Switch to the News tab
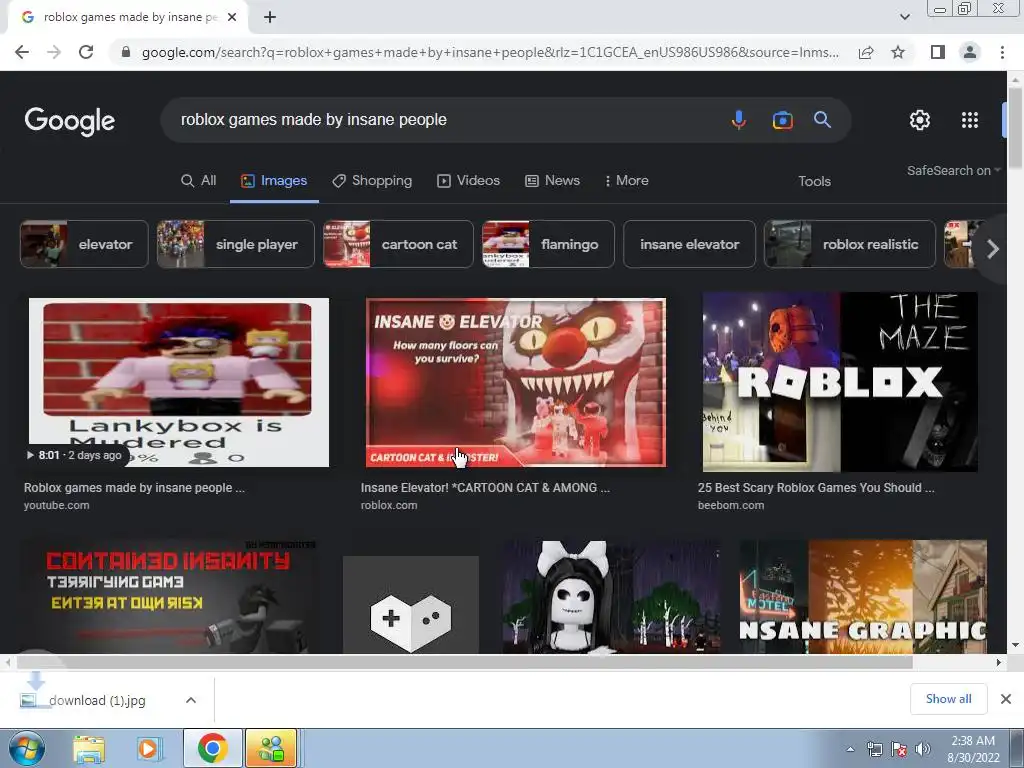Viewport: 1024px width, 768px height. click(x=552, y=181)
